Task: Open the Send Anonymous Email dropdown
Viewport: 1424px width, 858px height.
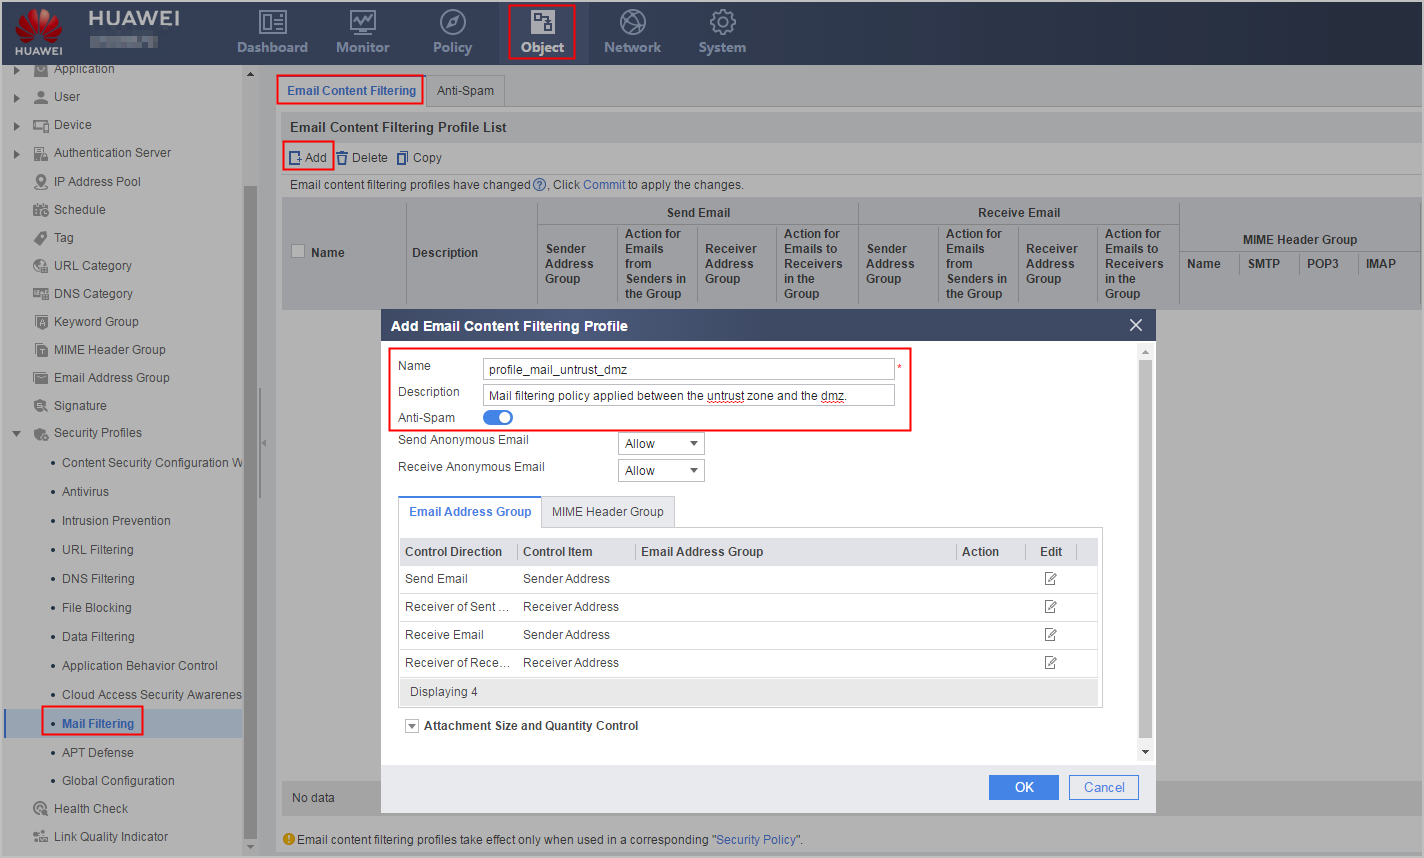Action: pyautogui.click(x=661, y=444)
